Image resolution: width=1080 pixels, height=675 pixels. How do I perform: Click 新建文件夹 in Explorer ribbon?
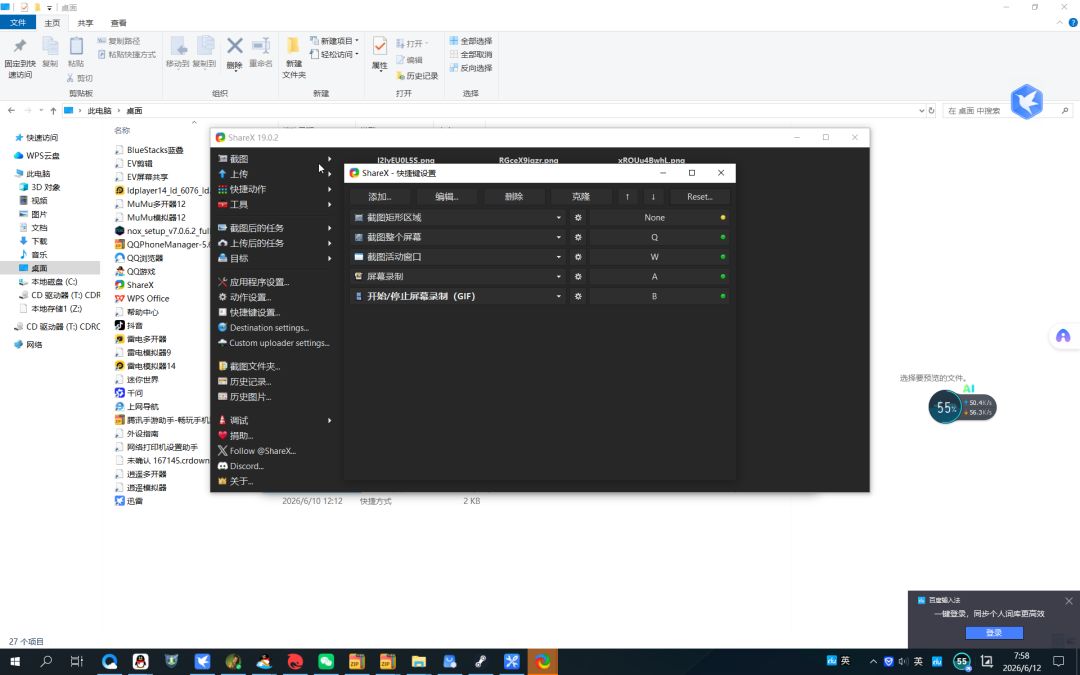(294, 57)
